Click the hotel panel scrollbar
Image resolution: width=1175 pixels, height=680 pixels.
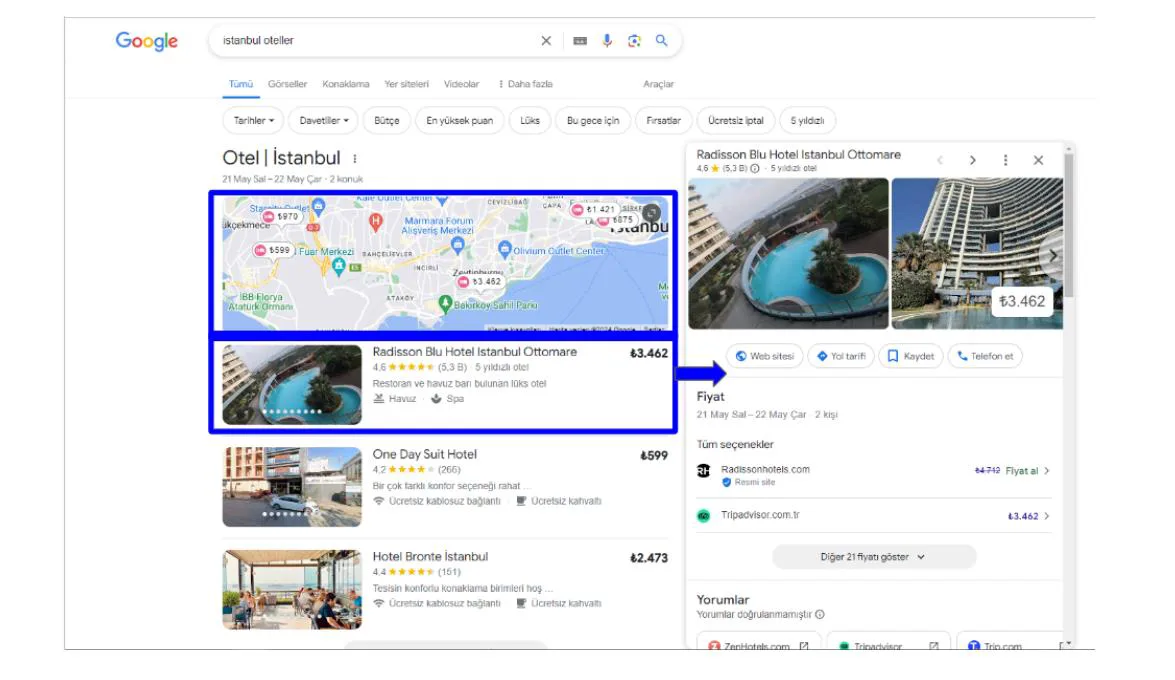pyautogui.click(x=1069, y=225)
